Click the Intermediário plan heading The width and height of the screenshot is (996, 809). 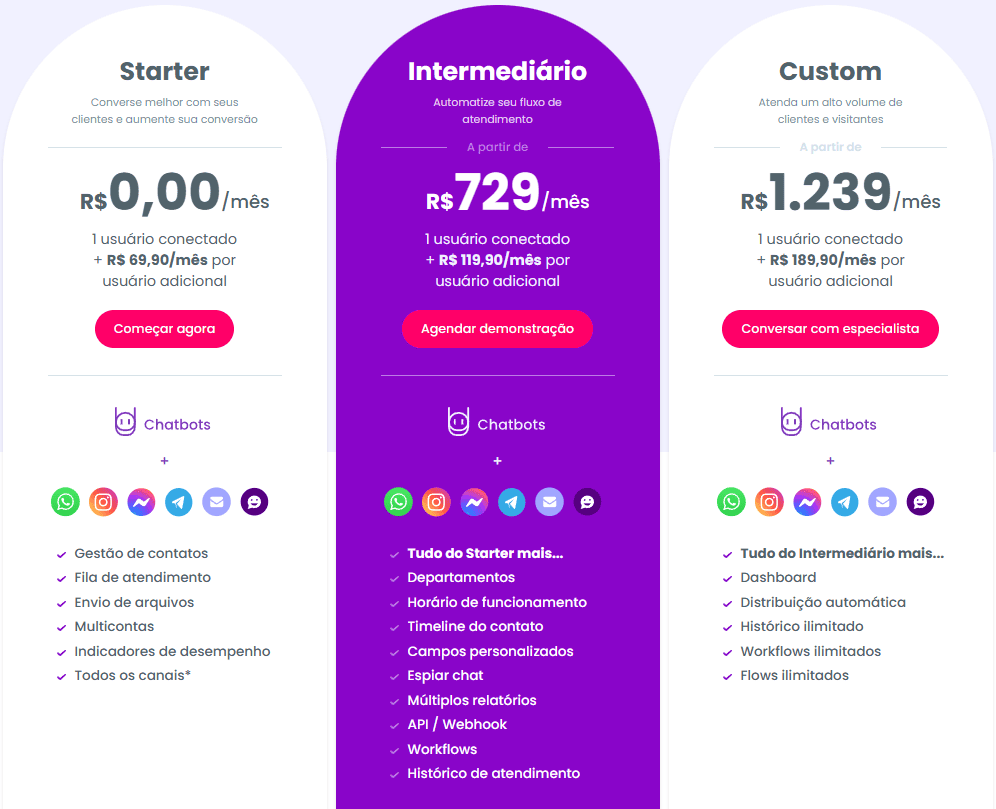497,71
